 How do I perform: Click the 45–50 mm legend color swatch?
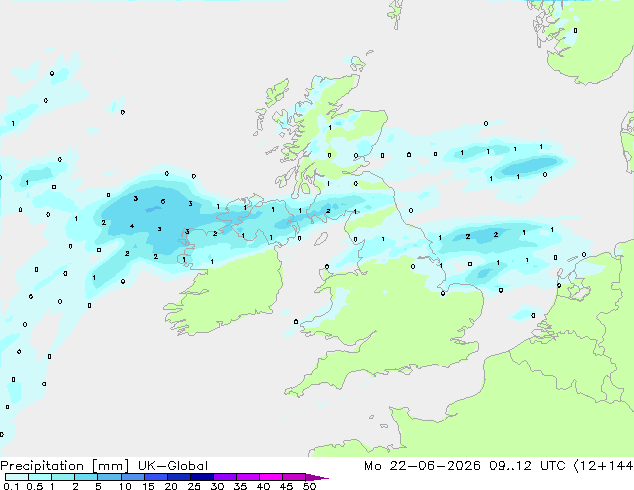[294, 477]
